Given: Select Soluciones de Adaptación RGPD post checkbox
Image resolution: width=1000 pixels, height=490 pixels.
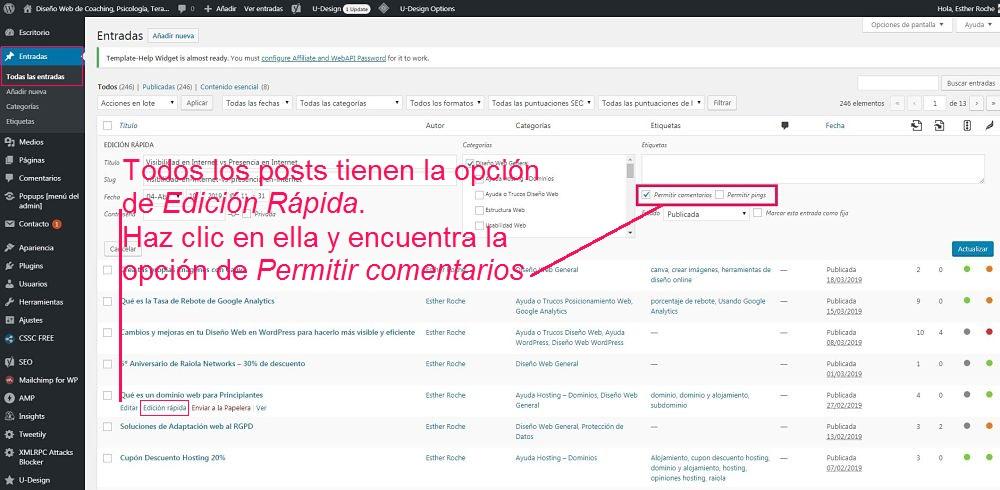Looking at the screenshot, I should pos(108,426).
